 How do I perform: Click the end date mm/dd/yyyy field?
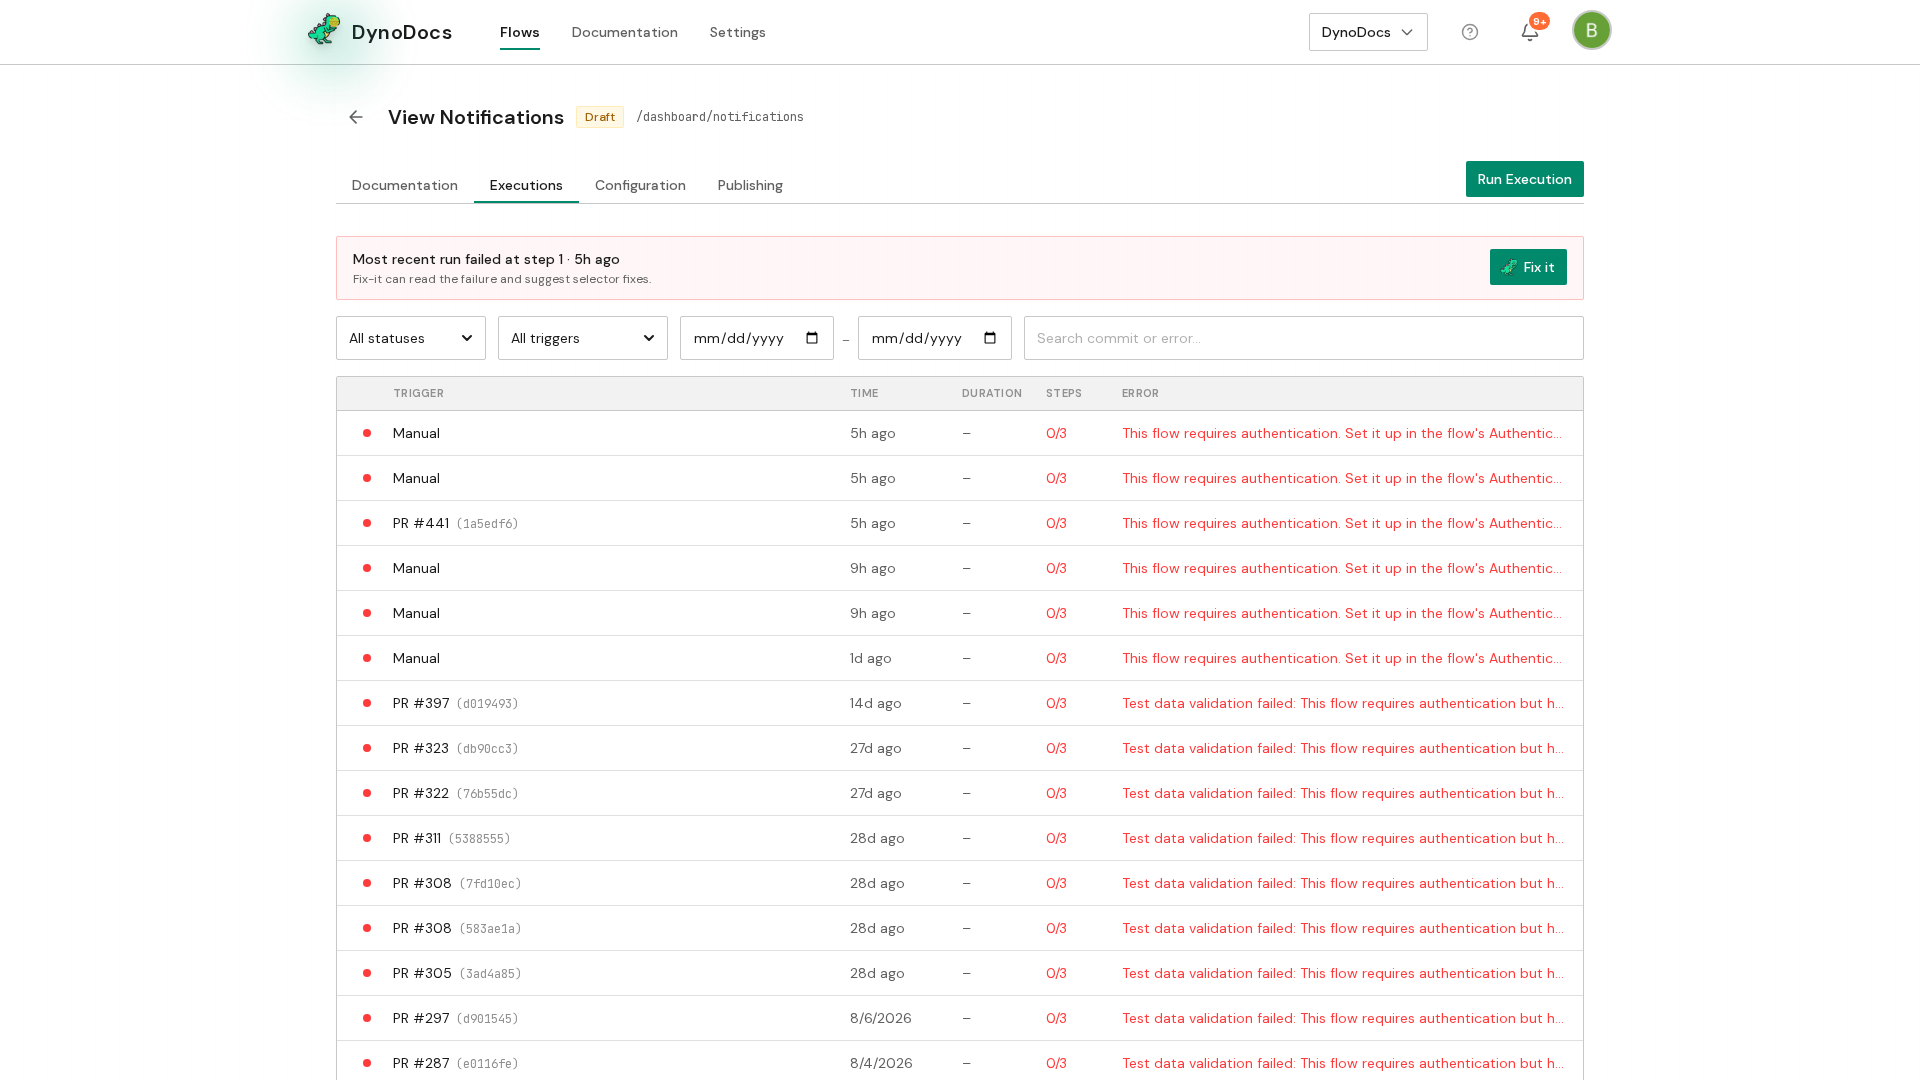tap(935, 338)
